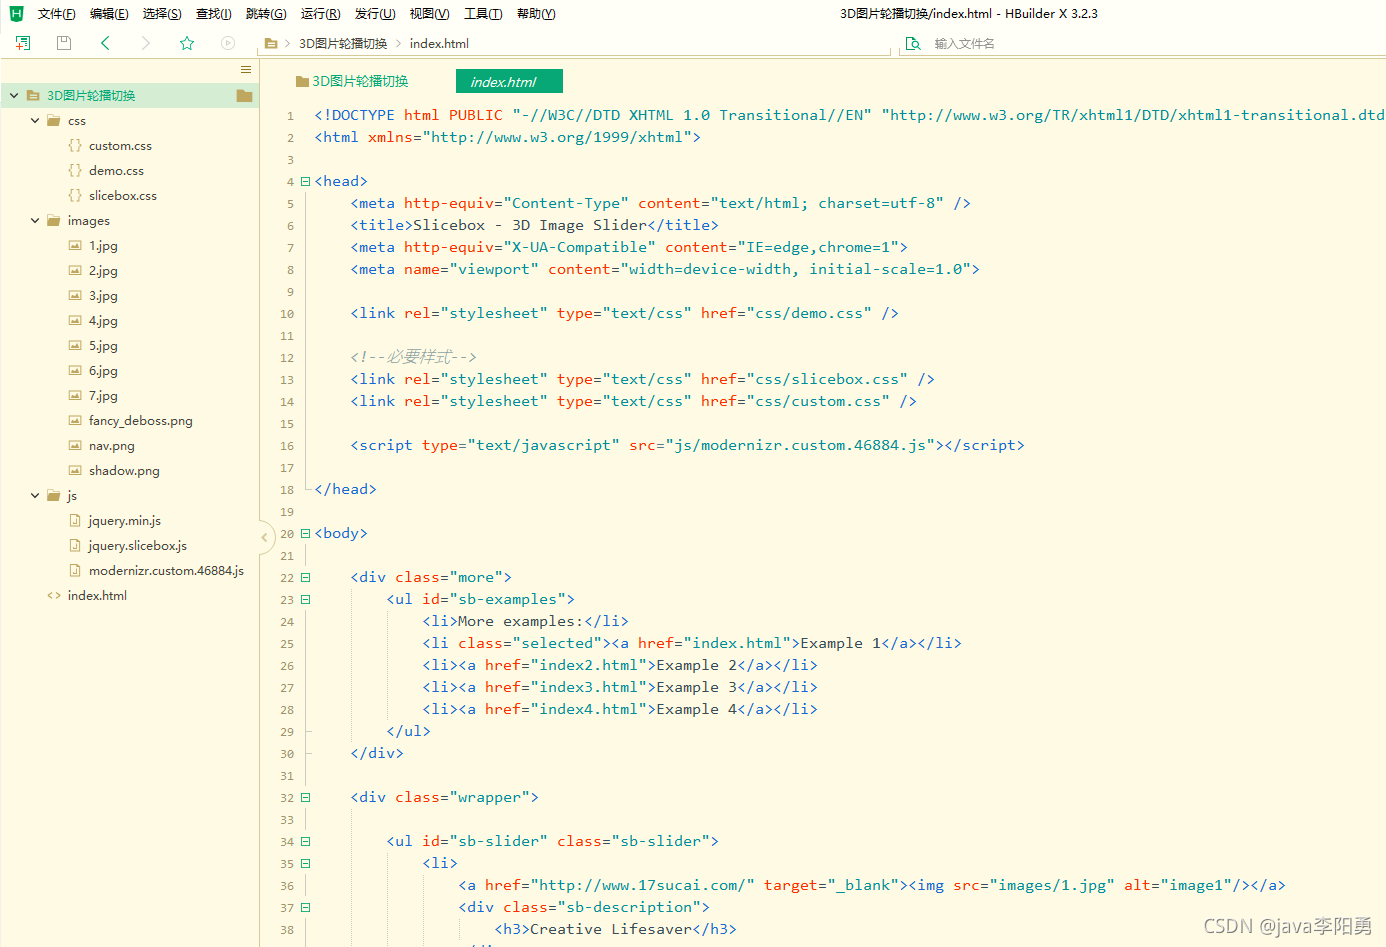Open the 发行(U) menu
This screenshot has width=1386, height=947.
pos(375,13)
